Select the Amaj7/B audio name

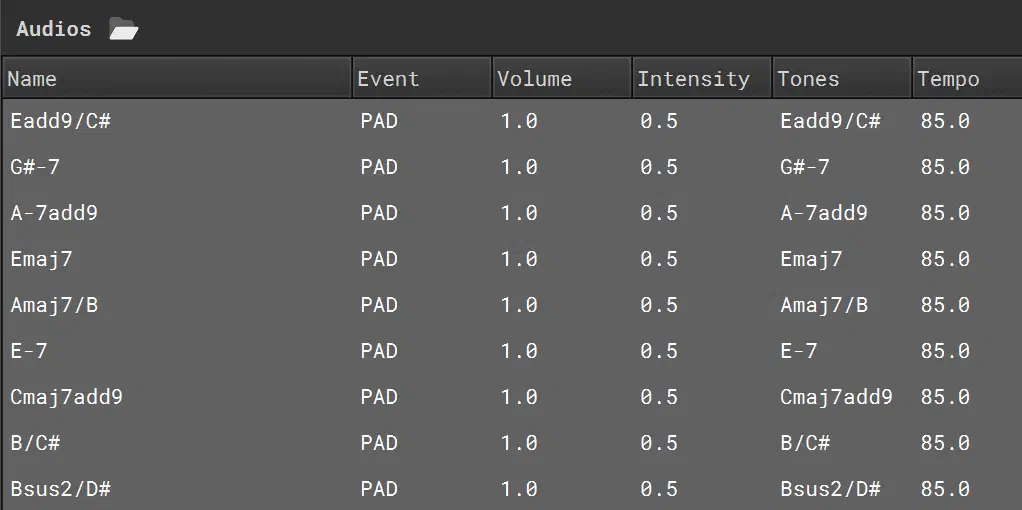click(x=54, y=305)
